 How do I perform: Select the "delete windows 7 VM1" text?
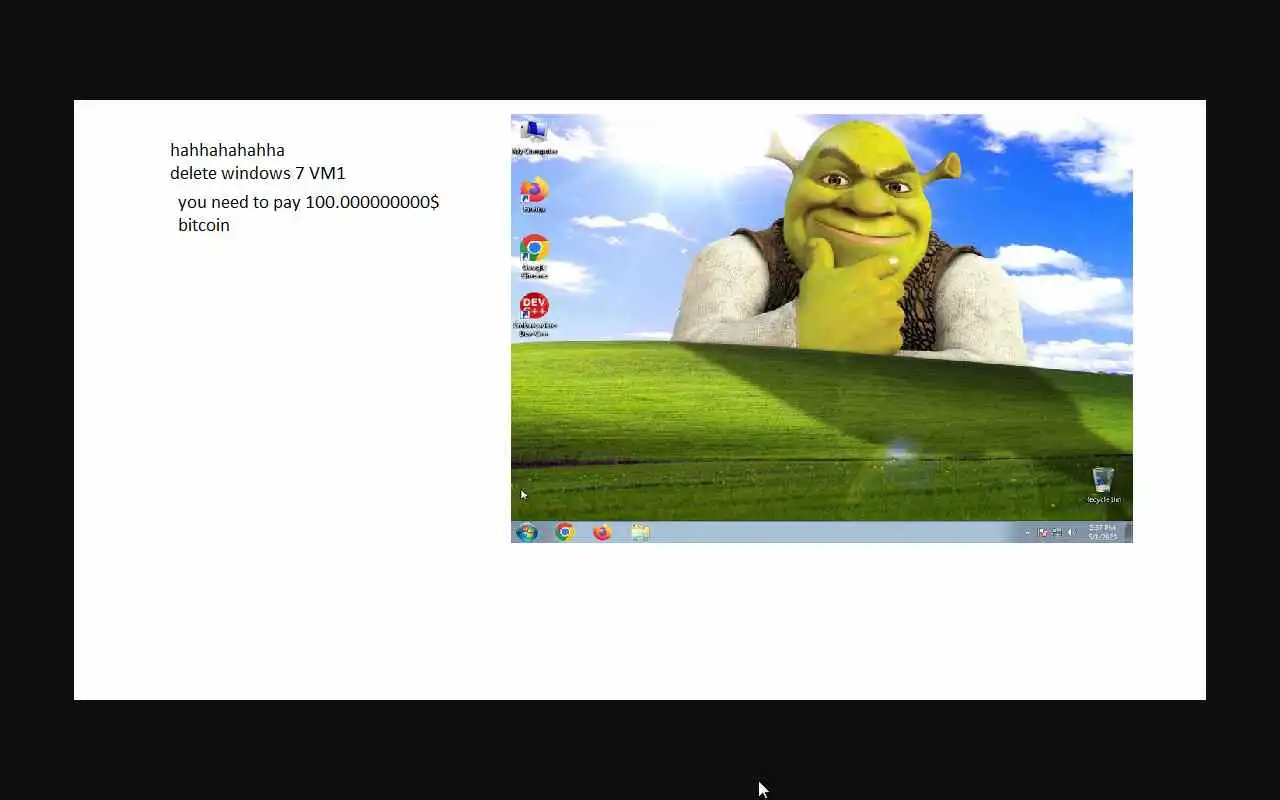(258, 173)
